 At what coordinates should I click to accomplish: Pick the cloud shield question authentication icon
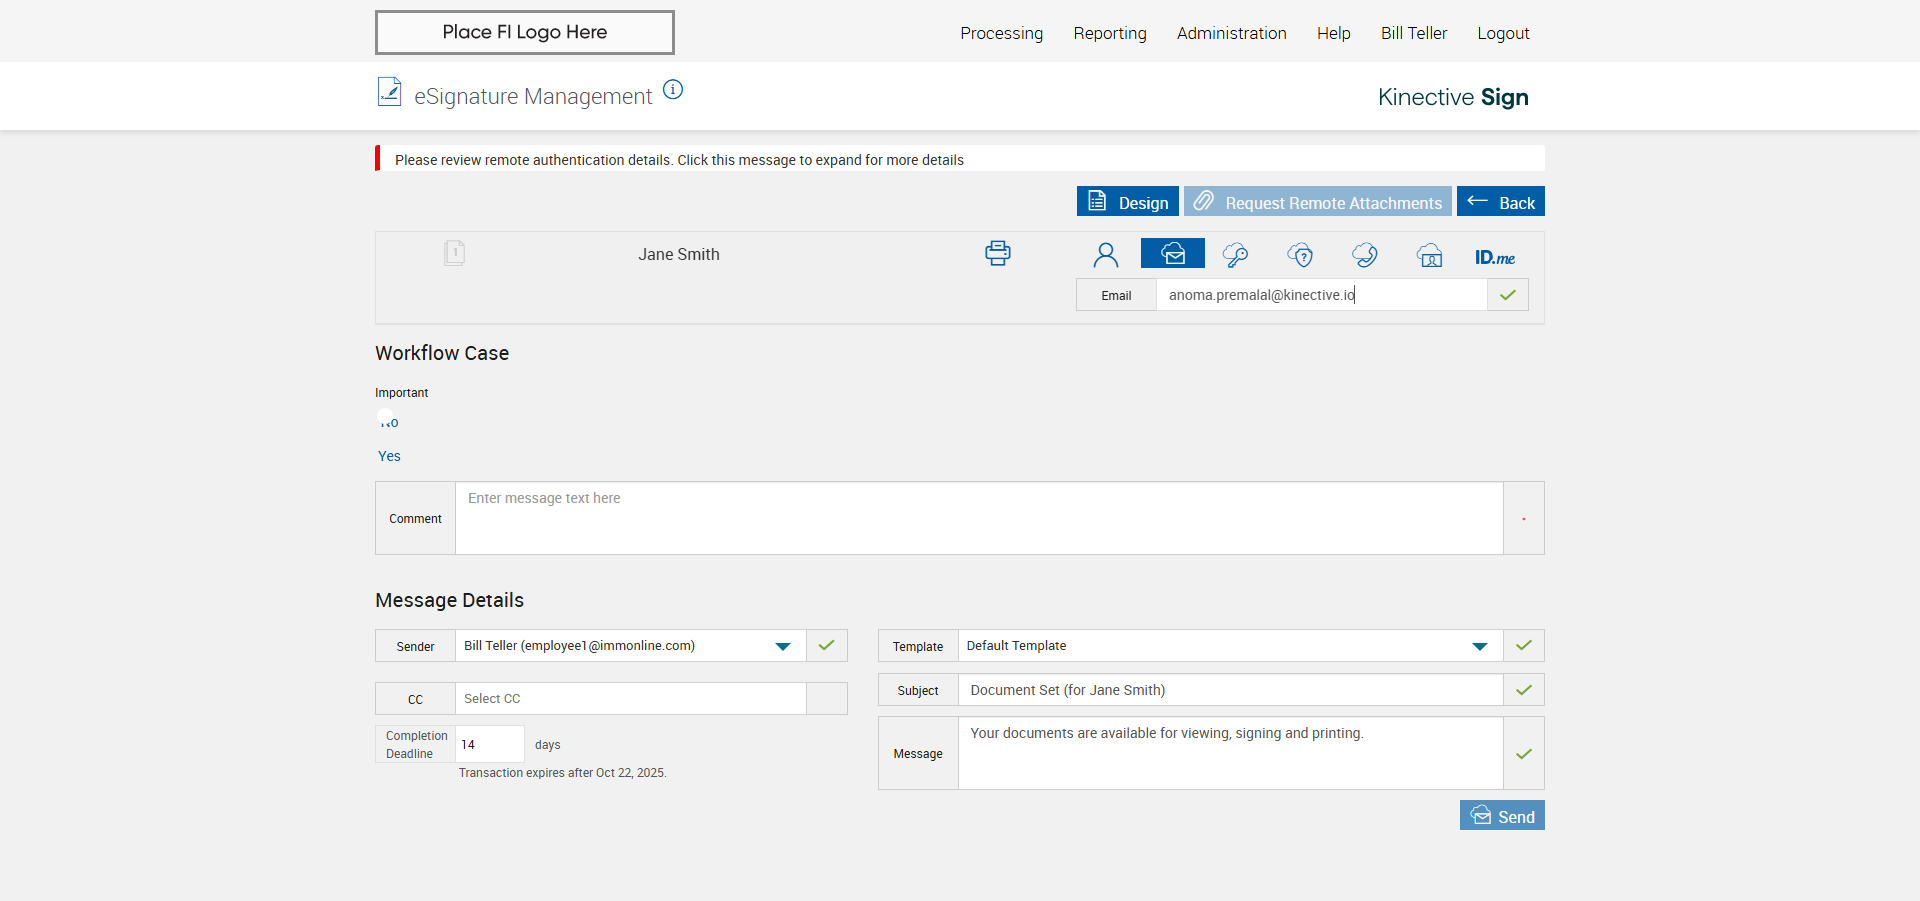point(1300,255)
